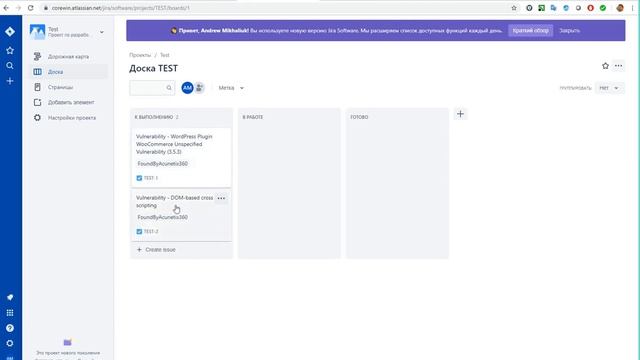Click the task type icon on TEST-2
The height and width of the screenshot is (360, 640).
[139, 231]
